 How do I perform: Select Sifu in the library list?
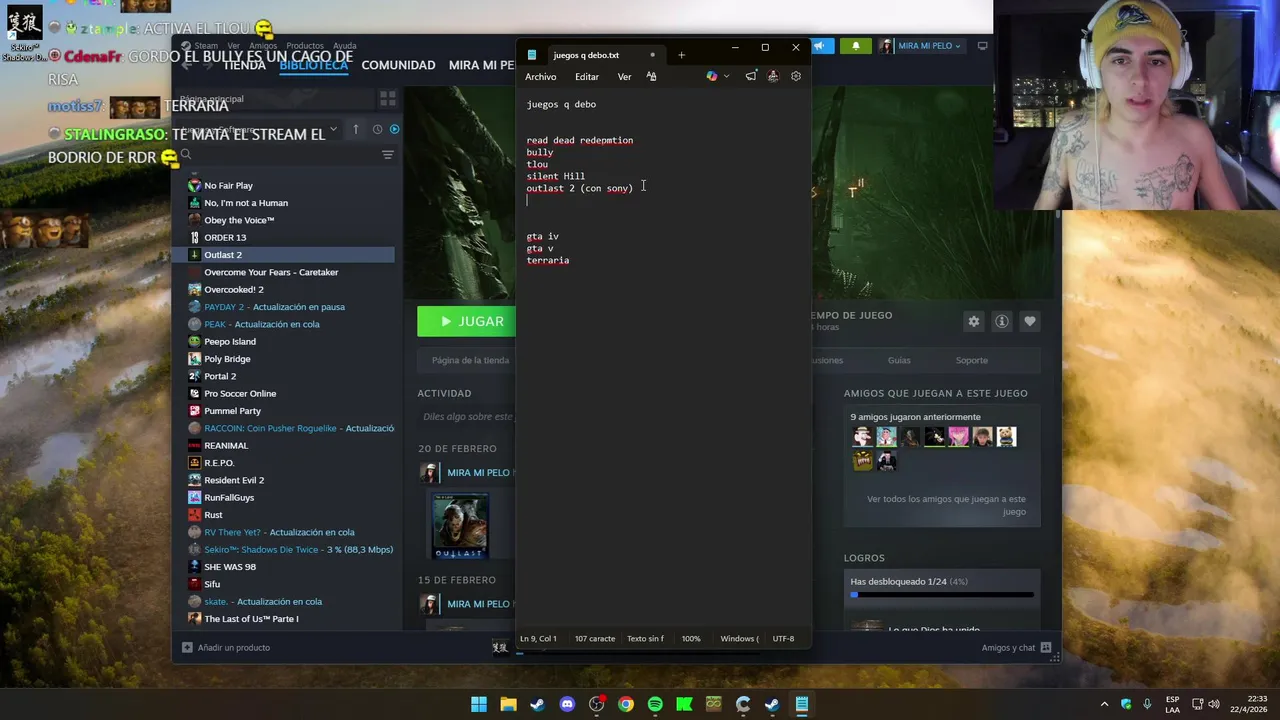click(x=212, y=584)
